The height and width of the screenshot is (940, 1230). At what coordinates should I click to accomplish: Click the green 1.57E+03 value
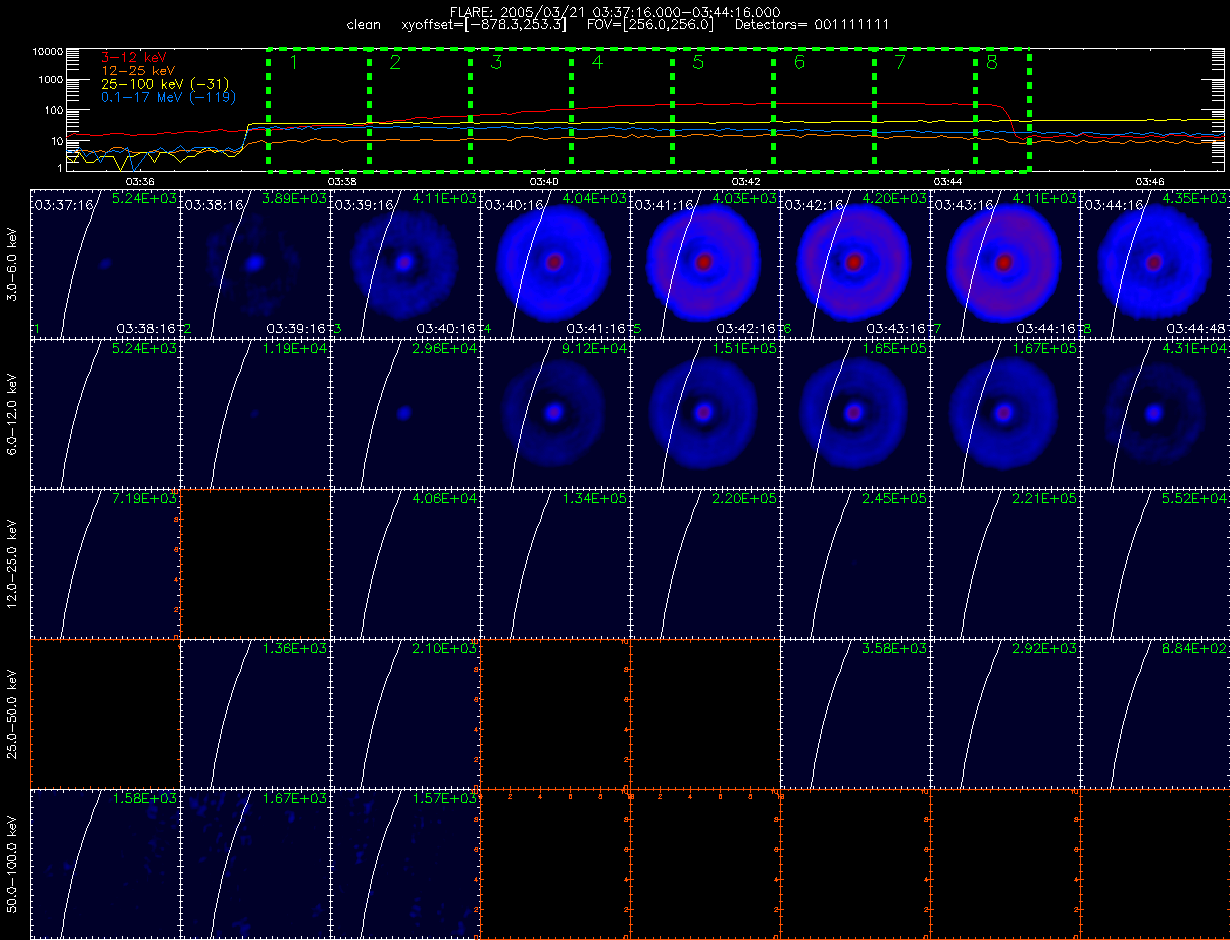444,799
